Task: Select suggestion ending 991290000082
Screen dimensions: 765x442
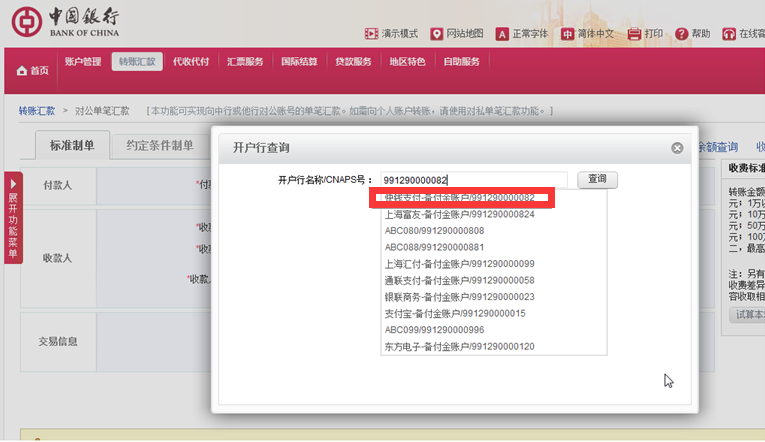Action: 460,198
